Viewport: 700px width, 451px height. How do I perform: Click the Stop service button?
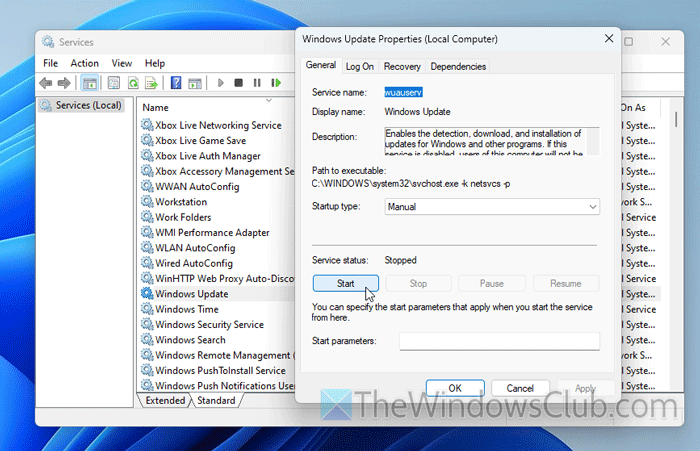pyautogui.click(x=418, y=284)
